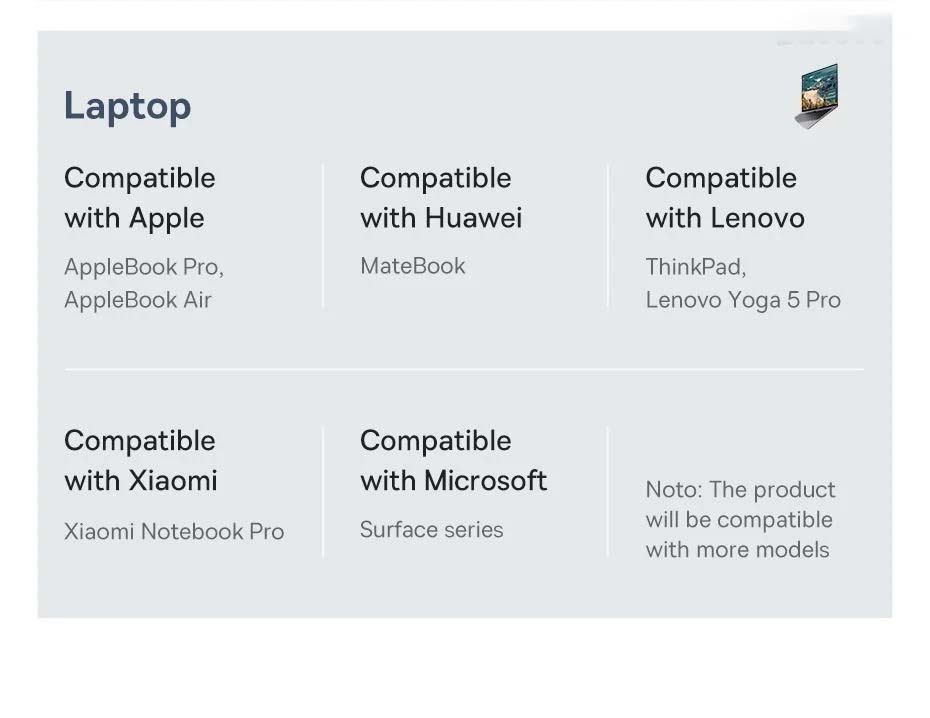Screen dimensions: 930x718
Task: Click the horizontal divider between the rows
Action: (x=464, y=369)
